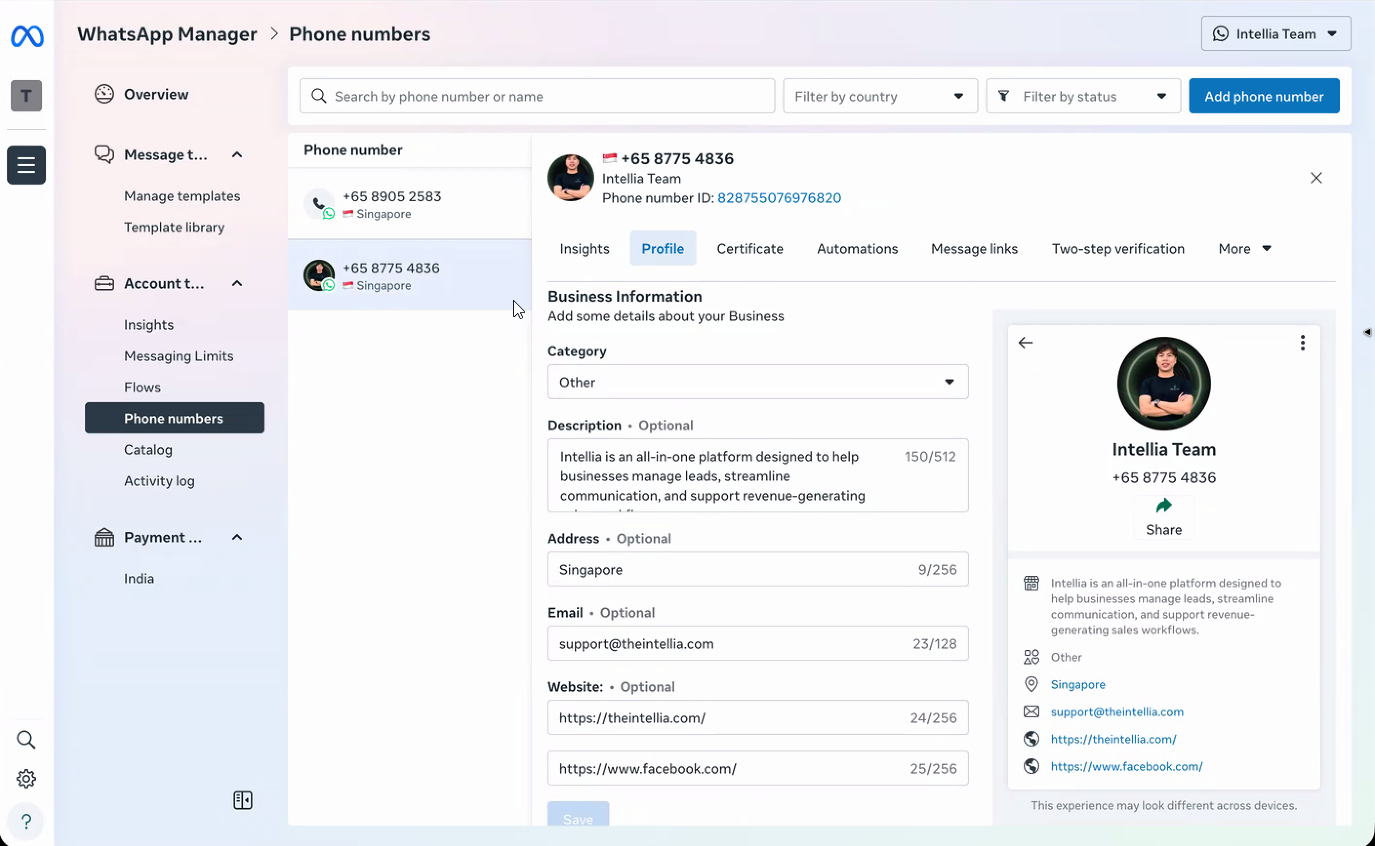Click the back arrow in profile preview
This screenshot has width=1375, height=846.
pyautogui.click(x=1025, y=343)
